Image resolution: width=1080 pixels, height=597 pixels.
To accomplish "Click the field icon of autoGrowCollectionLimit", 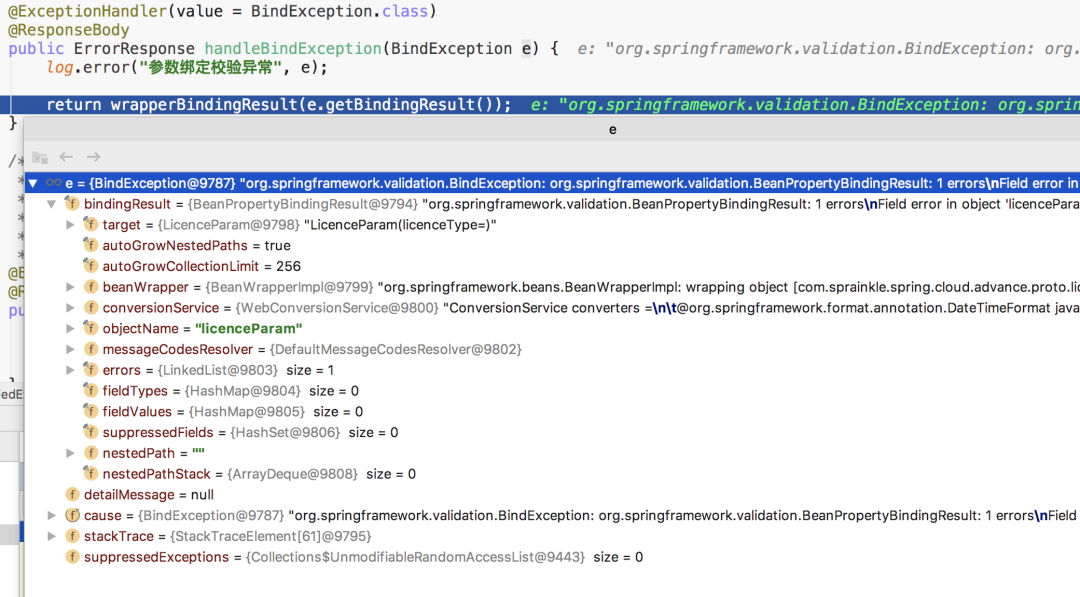I will (x=90, y=266).
